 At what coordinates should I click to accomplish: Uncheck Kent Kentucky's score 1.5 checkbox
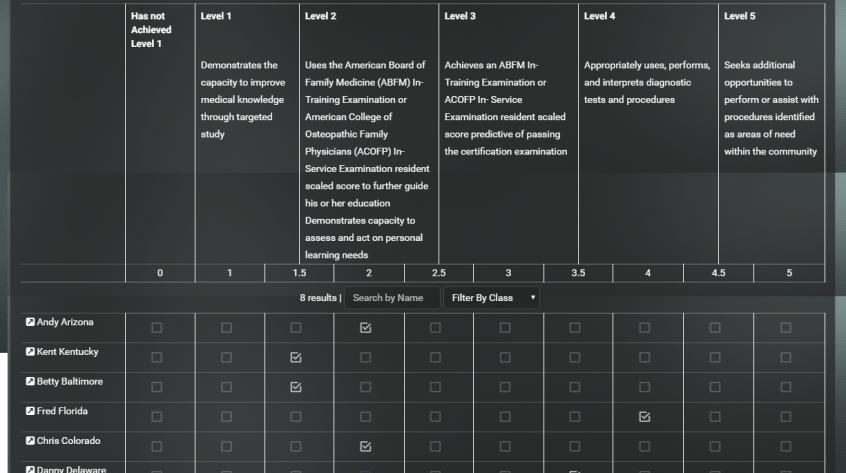click(x=296, y=357)
